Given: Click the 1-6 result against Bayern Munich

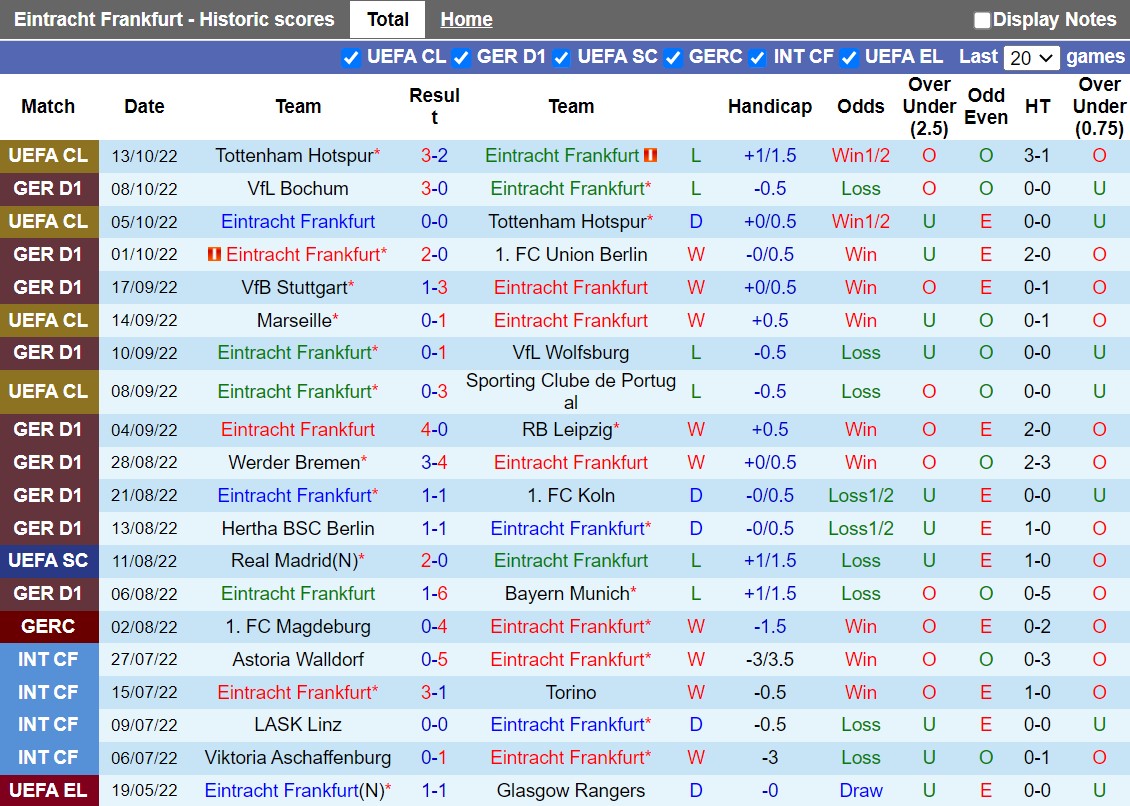Looking at the screenshot, I should [434, 593].
